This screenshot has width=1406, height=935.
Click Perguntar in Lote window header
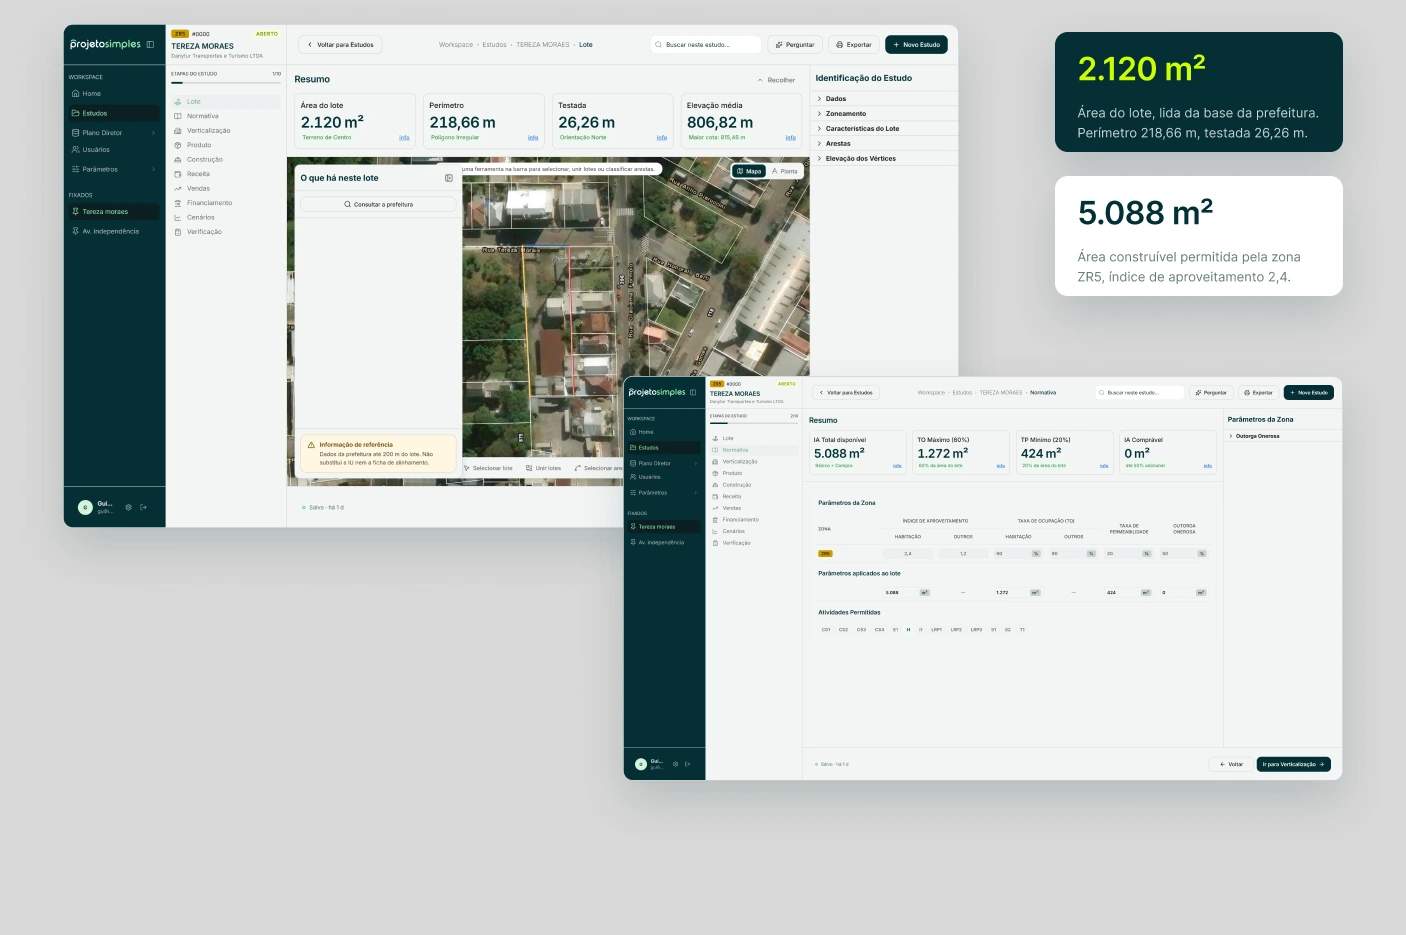click(795, 45)
